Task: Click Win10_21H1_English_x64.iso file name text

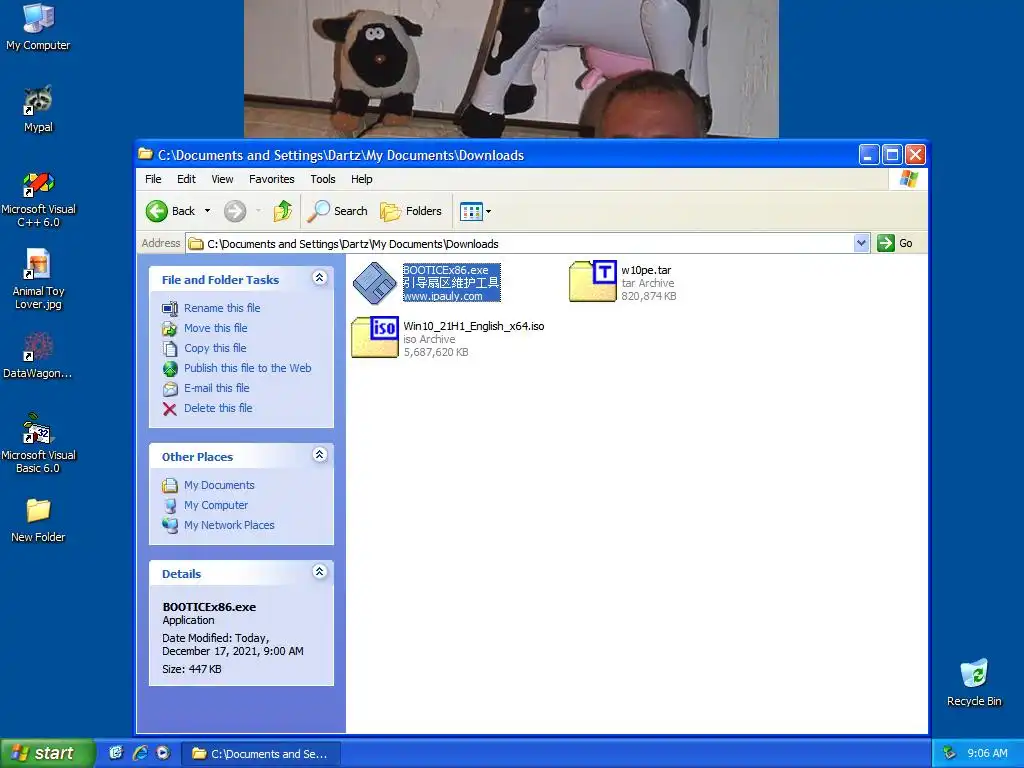Action: 473,326
